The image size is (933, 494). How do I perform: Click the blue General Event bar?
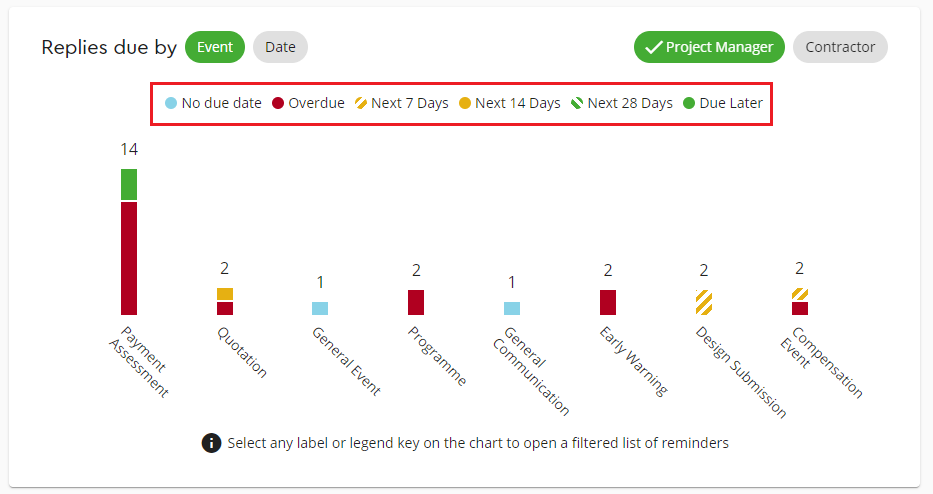(x=320, y=308)
